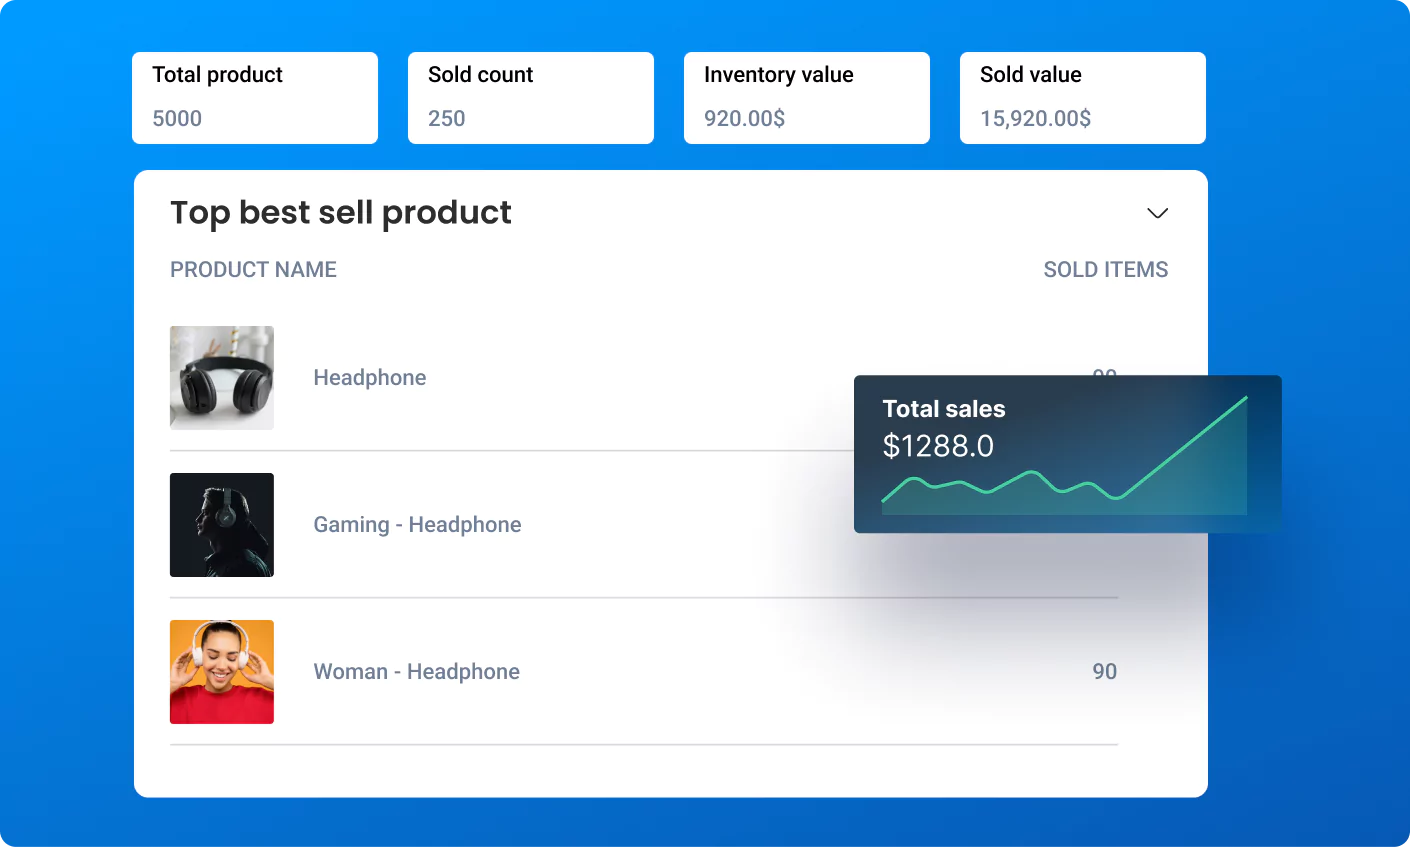The width and height of the screenshot is (1410, 847).
Task: Sort by PRODUCT NAME column header
Action: [x=253, y=270]
